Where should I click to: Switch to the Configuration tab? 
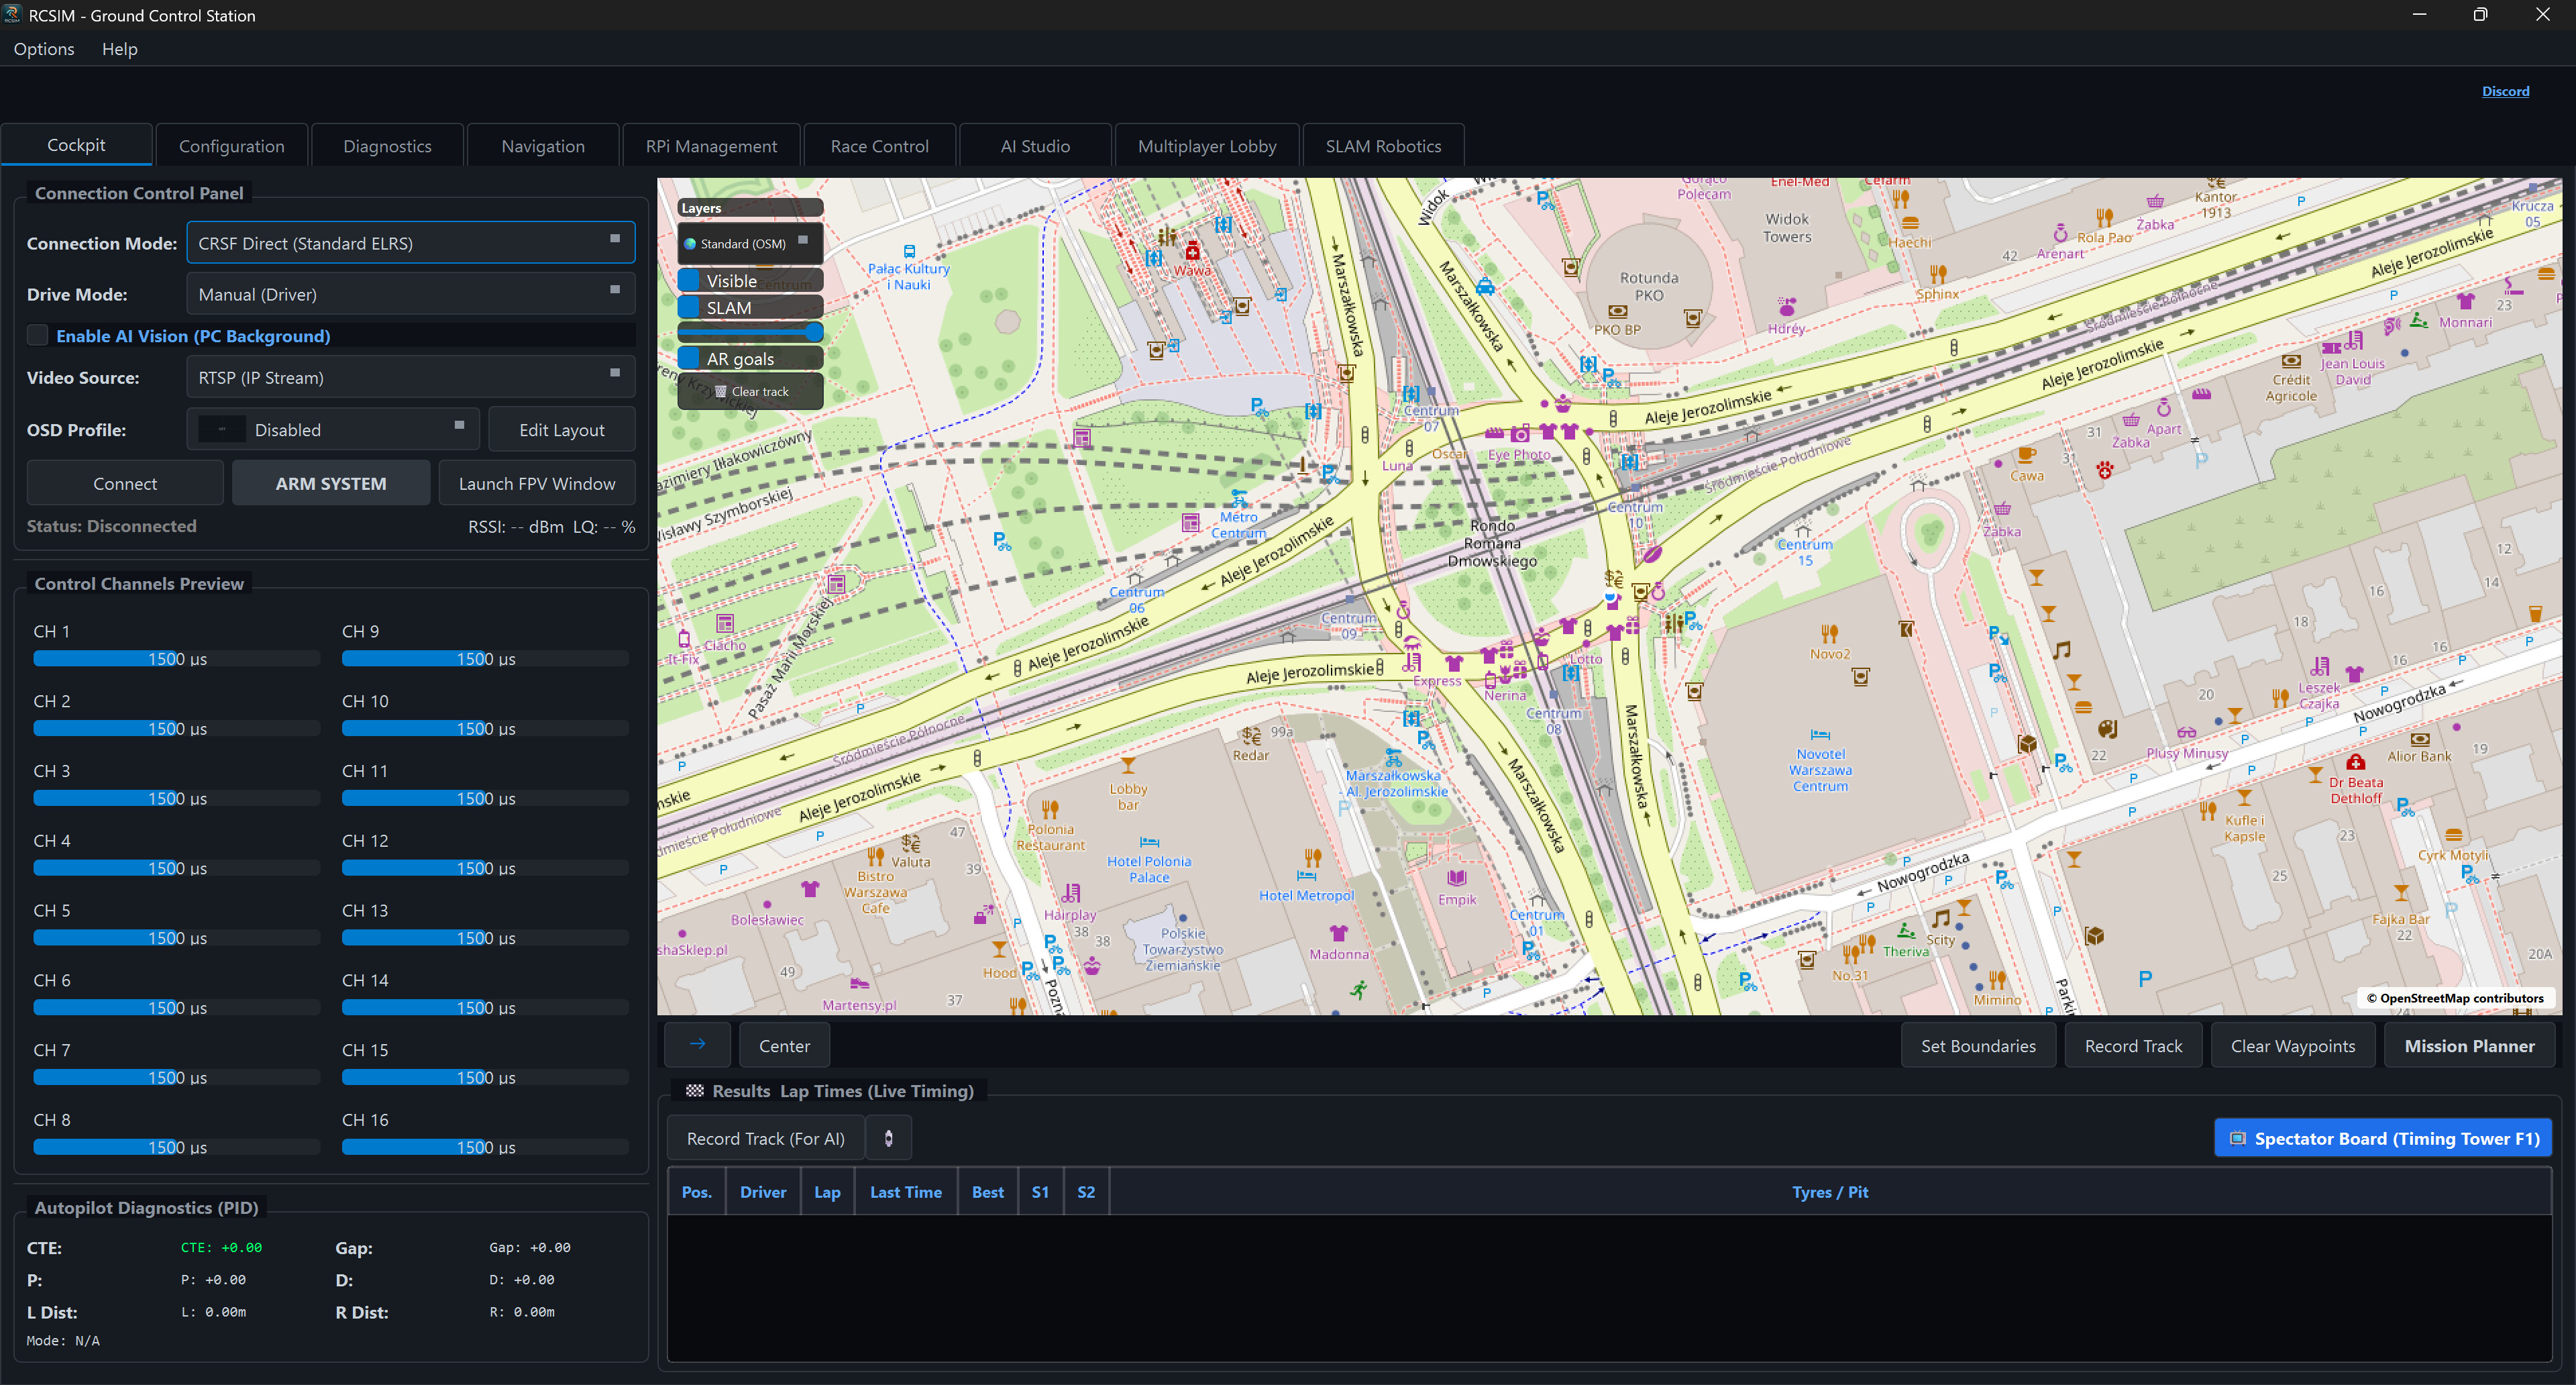click(232, 146)
